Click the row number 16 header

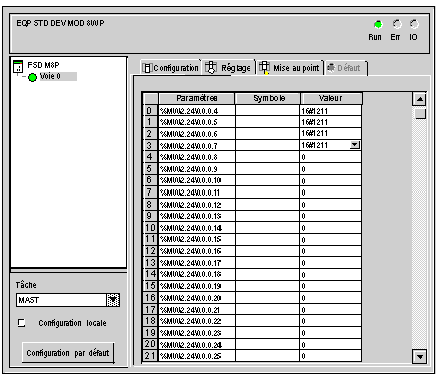pos(150,298)
